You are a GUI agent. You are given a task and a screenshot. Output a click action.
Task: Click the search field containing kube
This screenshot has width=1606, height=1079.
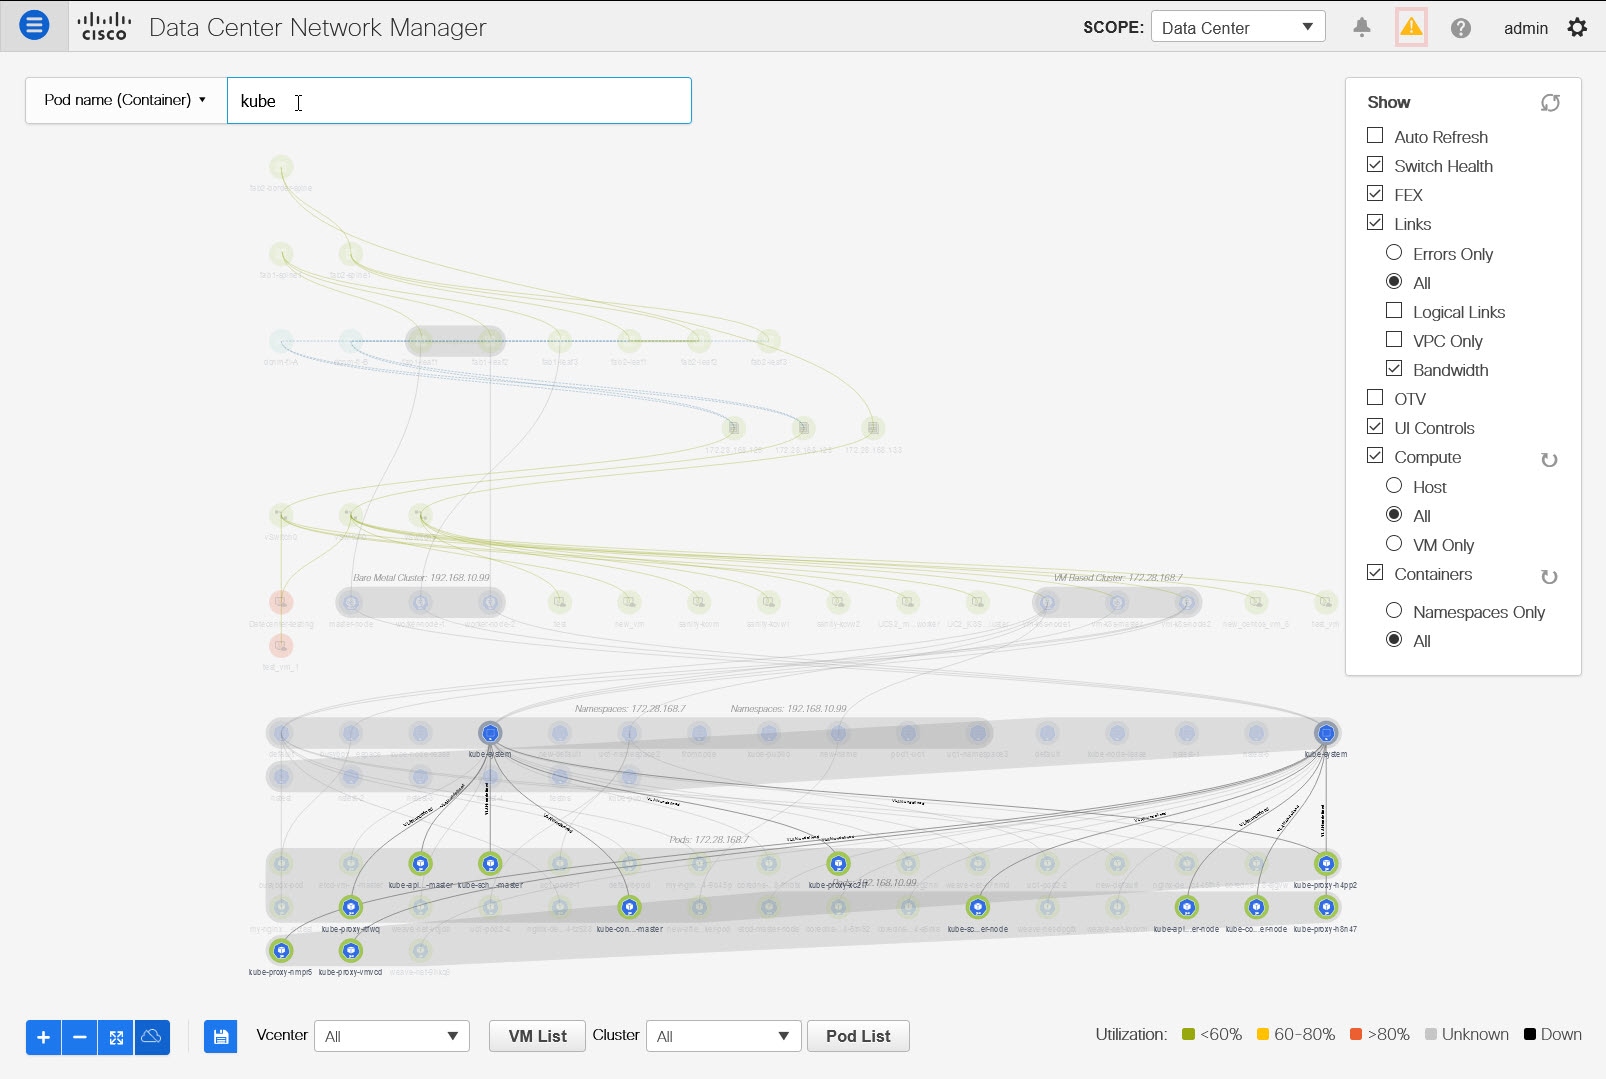tap(459, 100)
